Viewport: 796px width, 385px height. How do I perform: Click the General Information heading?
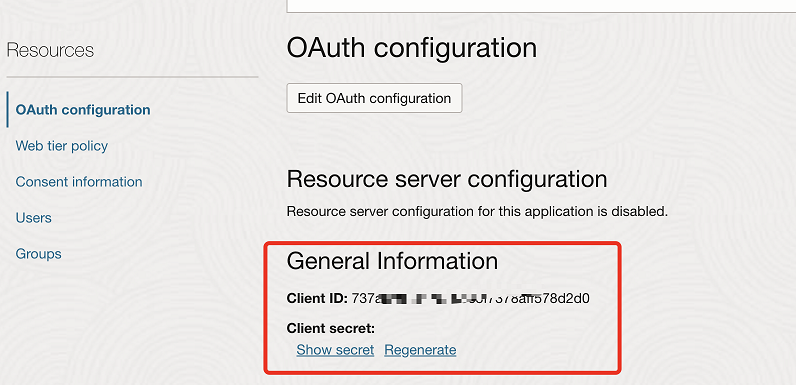(x=392, y=261)
